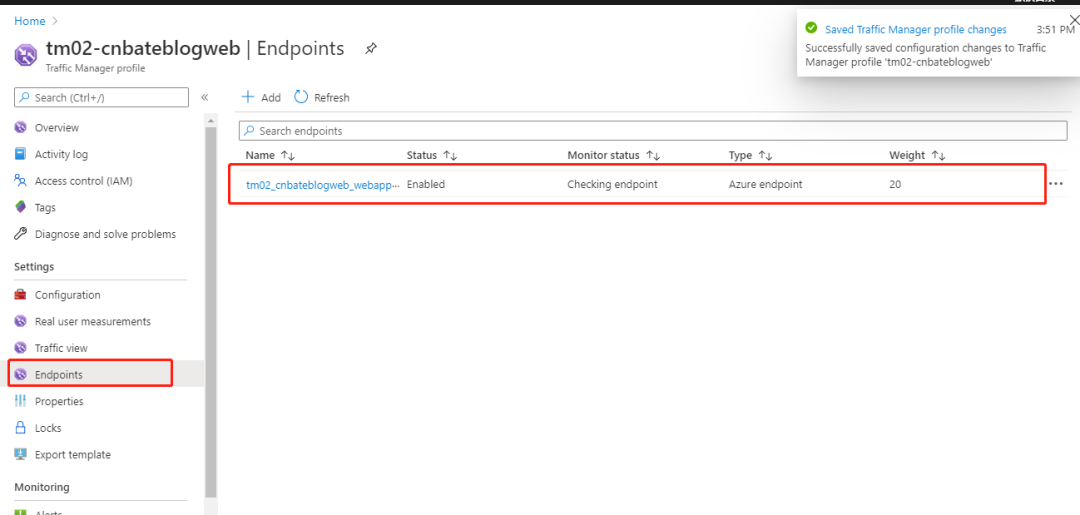
Task: Sort by Monitor status column arrows
Action: point(653,156)
